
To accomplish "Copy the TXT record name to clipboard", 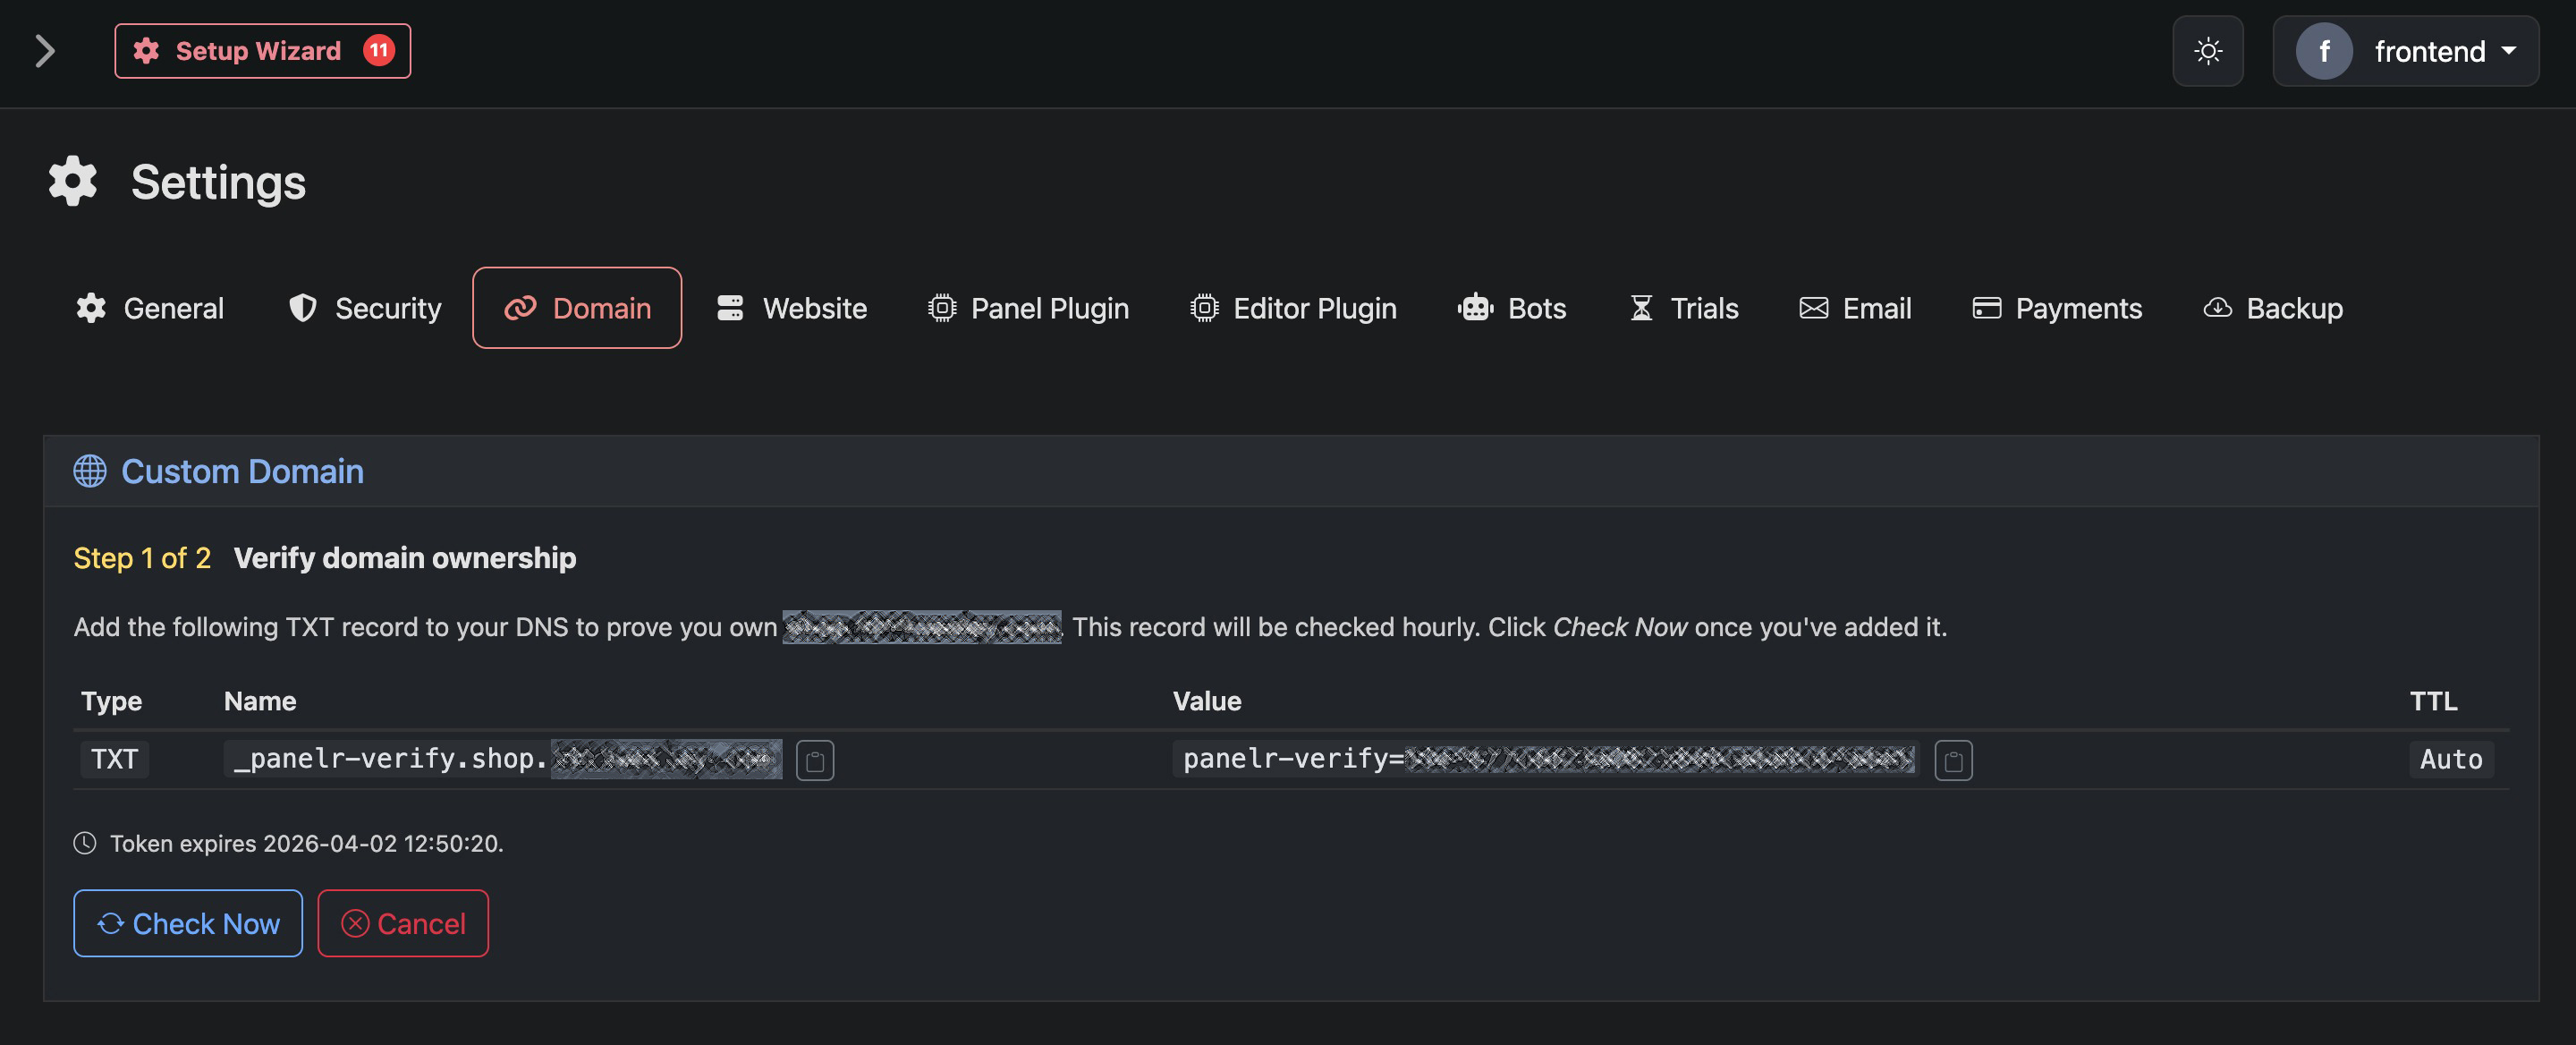I will tap(815, 760).
